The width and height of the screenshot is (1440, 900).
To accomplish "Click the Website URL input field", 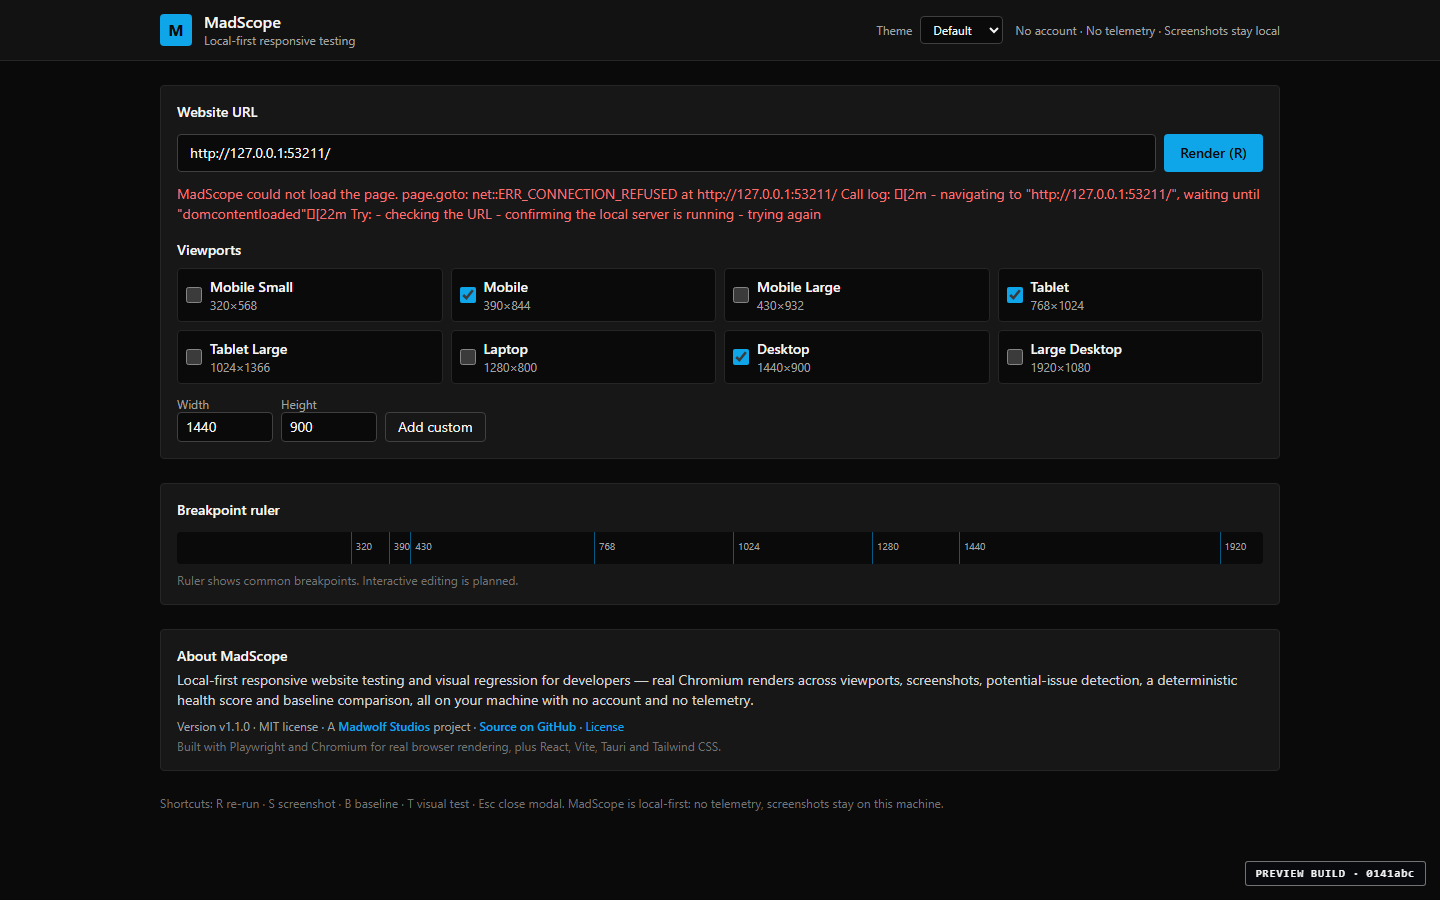I will (x=666, y=153).
